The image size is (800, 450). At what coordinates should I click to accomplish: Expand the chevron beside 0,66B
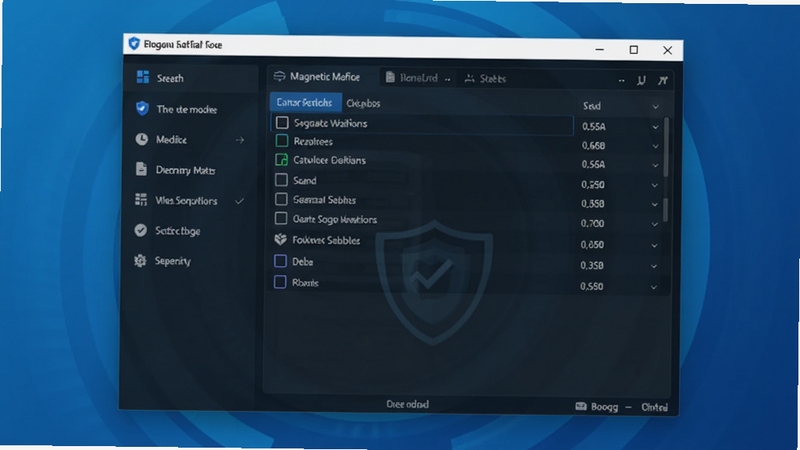(x=656, y=146)
